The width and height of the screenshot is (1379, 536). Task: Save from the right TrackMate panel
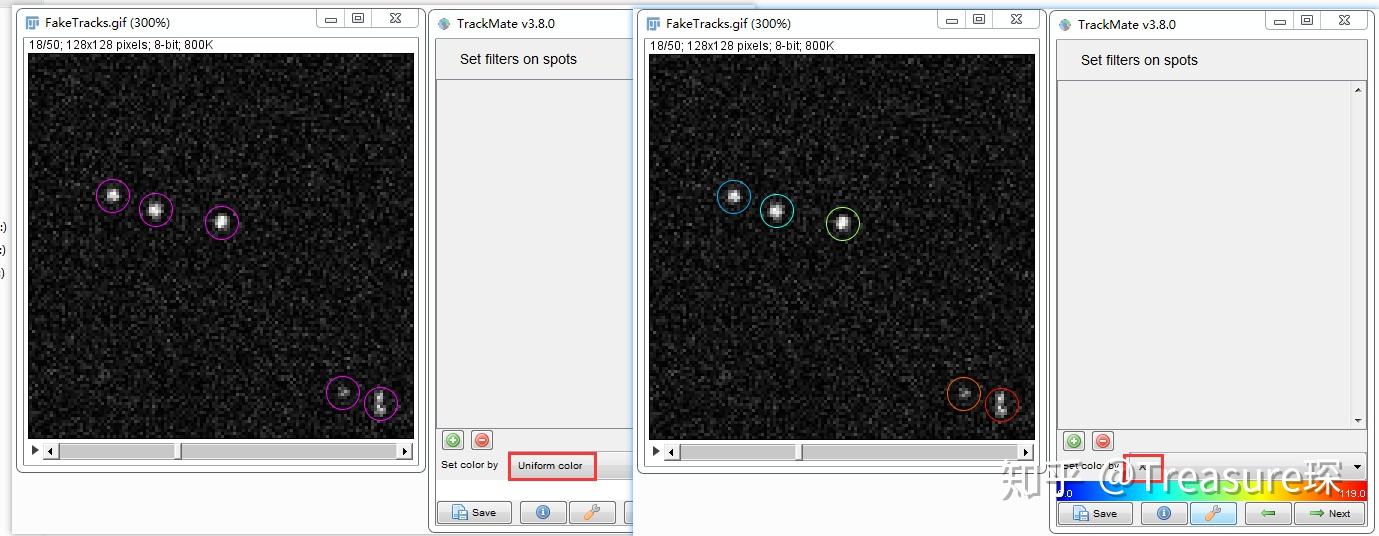pyautogui.click(x=1095, y=513)
